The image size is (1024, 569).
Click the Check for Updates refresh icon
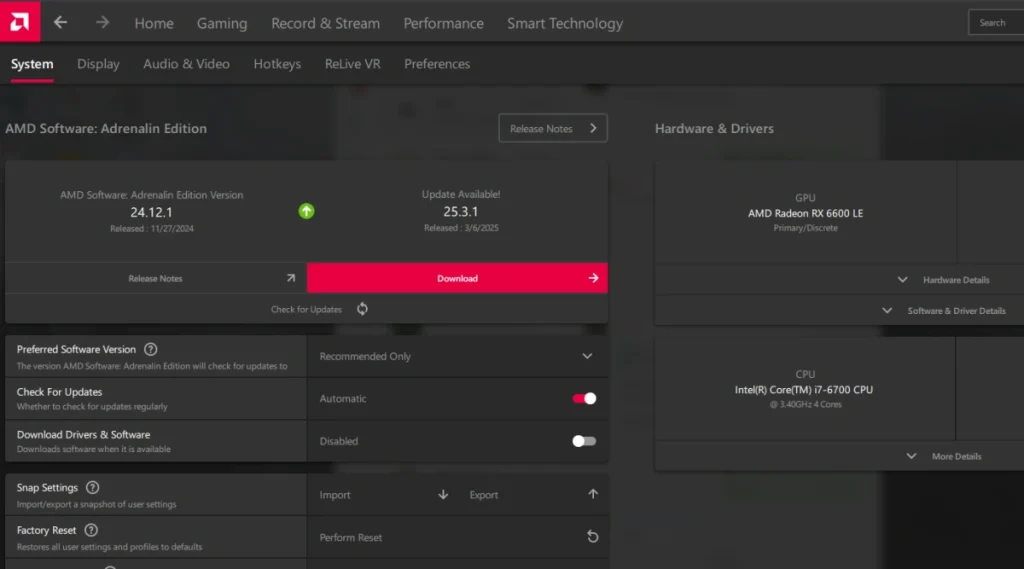(362, 309)
